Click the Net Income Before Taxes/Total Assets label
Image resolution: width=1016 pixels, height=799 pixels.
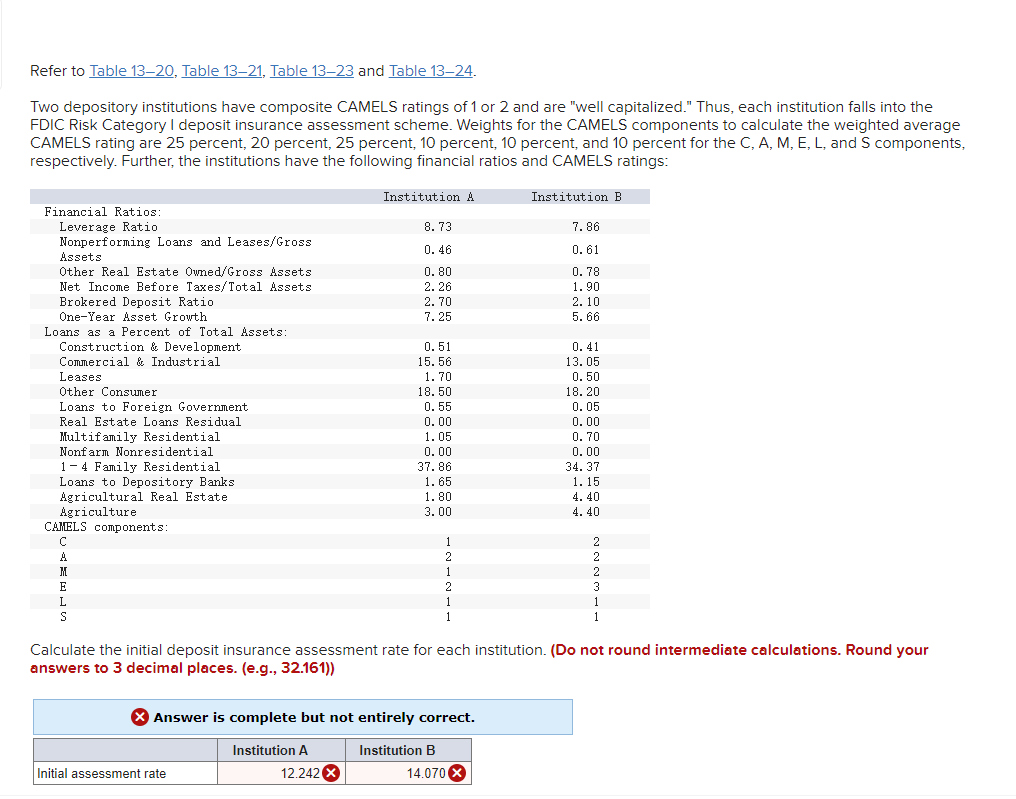pos(185,287)
